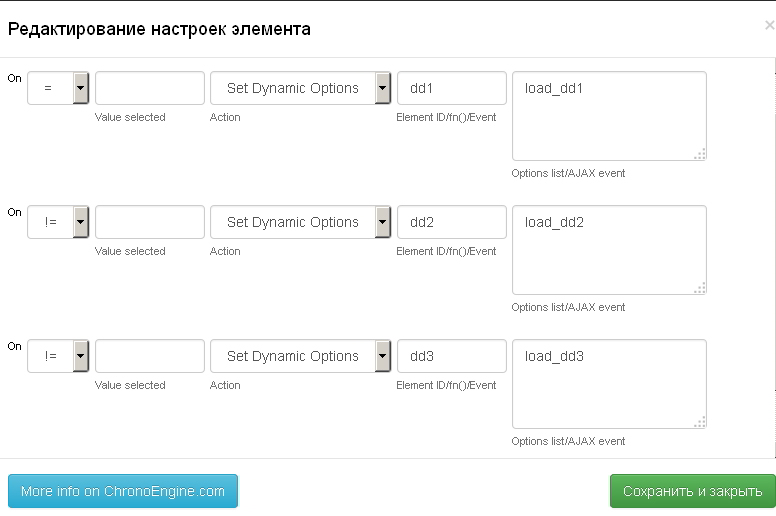Image resolution: width=776 pixels, height=516 pixels.
Task: Focus the dd1 Element ID field
Action: pyautogui.click(x=452, y=88)
